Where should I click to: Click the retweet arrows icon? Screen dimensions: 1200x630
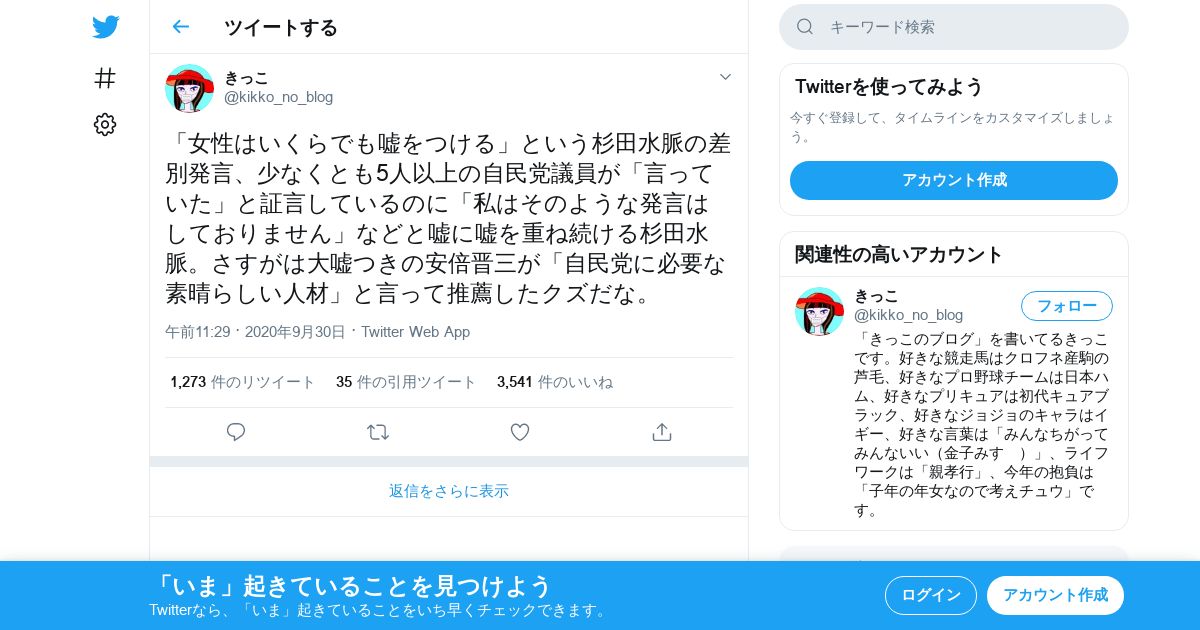pyautogui.click(x=378, y=432)
